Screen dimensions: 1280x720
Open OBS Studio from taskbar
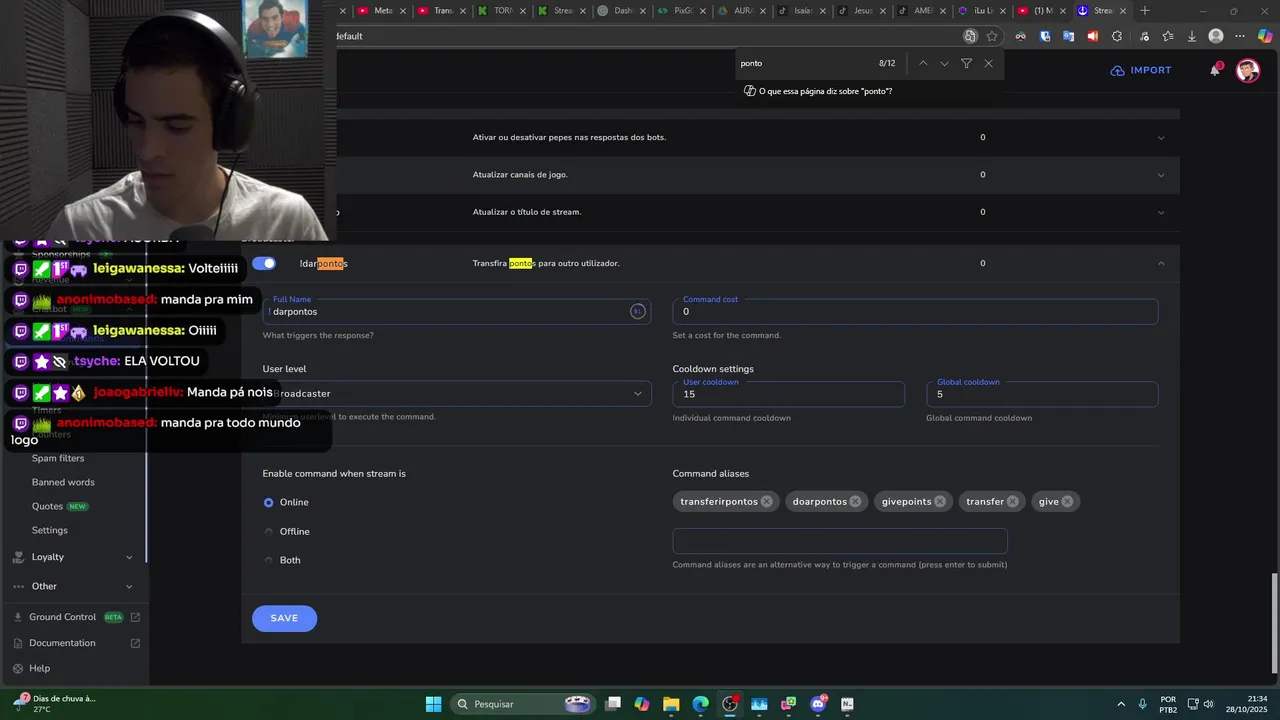pos(730,704)
